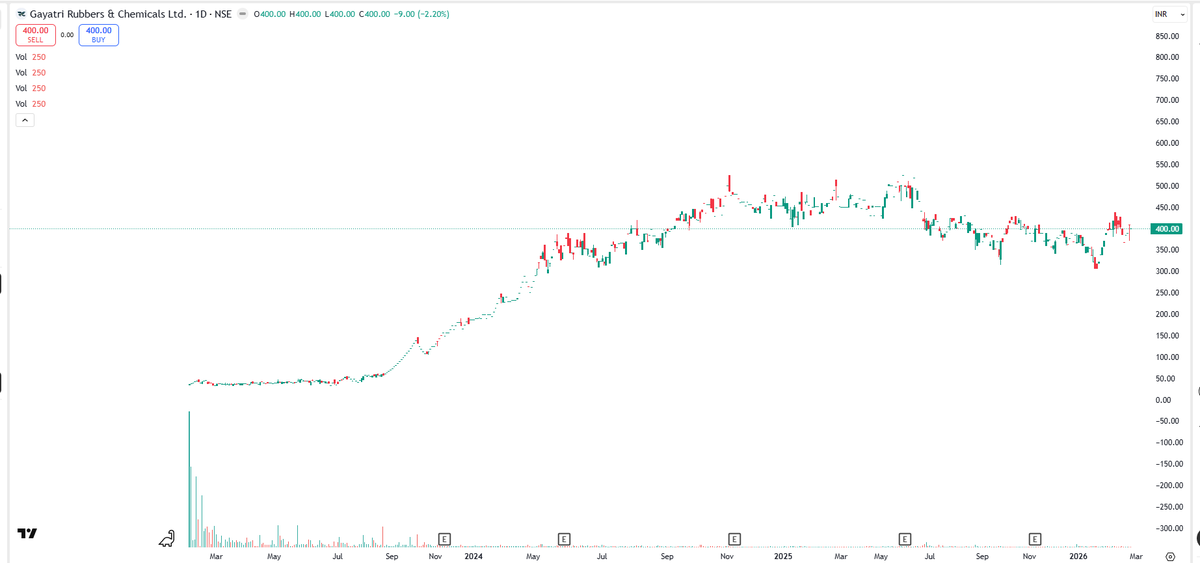The width and height of the screenshot is (1200, 563).
Task: Open the earnings E marker between May and Jul 2024
Action: coord(563,539)
